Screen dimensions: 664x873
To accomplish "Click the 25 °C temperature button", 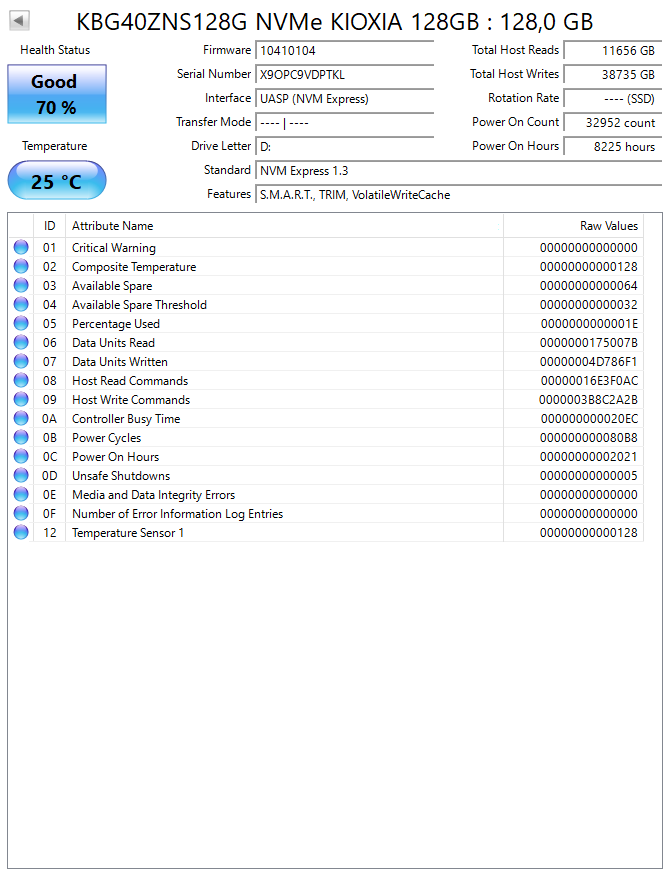I will coord(57,180).
